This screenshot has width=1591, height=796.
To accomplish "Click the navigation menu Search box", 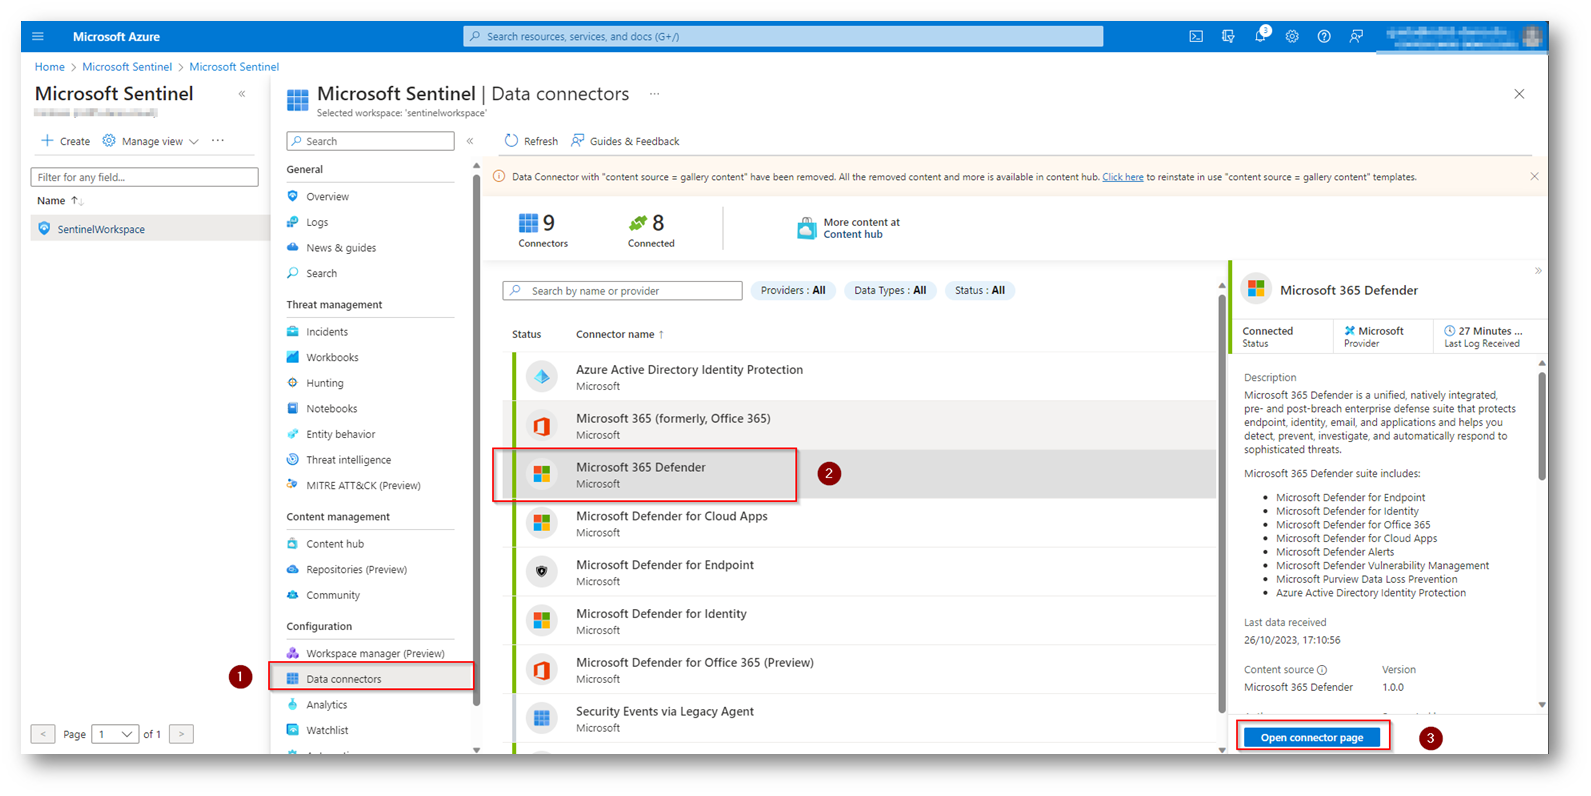I will tap(370, 141).
